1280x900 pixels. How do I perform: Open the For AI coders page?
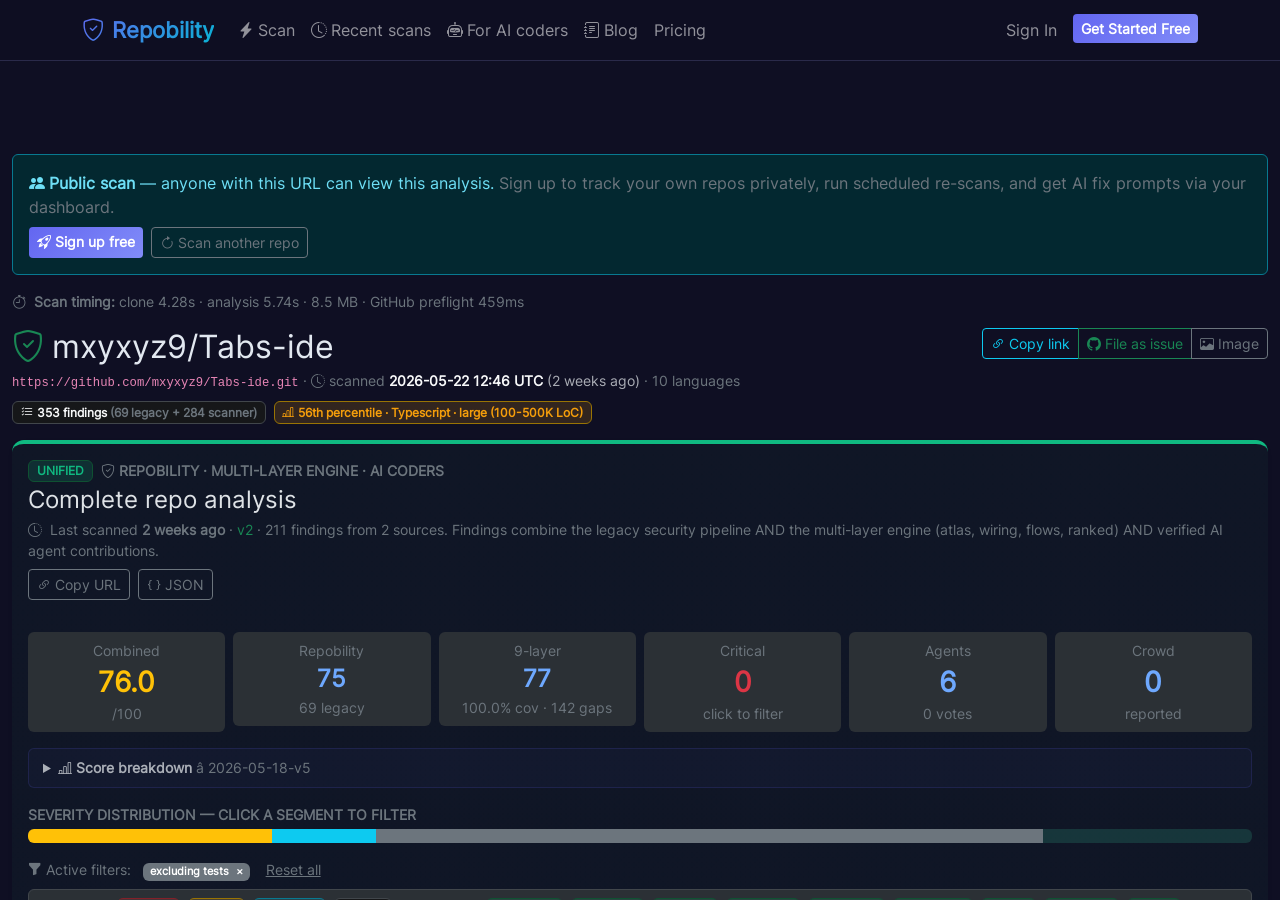508,30
